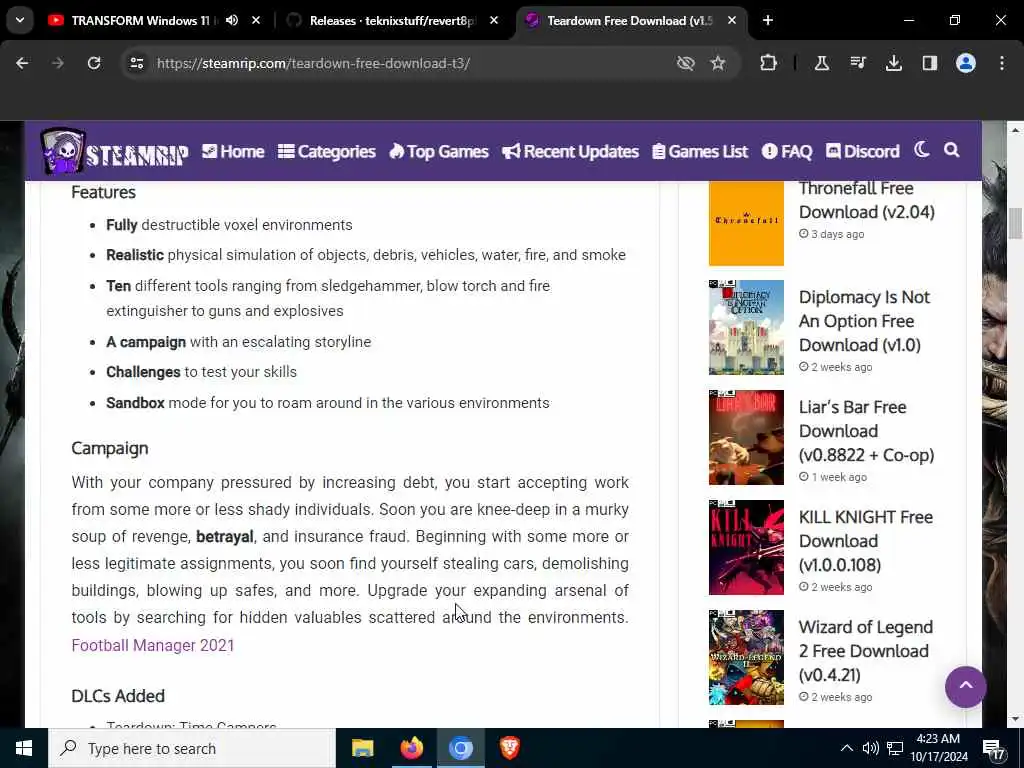Viewport: 1024px width, 768px height.
Task: Toggle the browser side panel icon
Action: click(929, 63)
